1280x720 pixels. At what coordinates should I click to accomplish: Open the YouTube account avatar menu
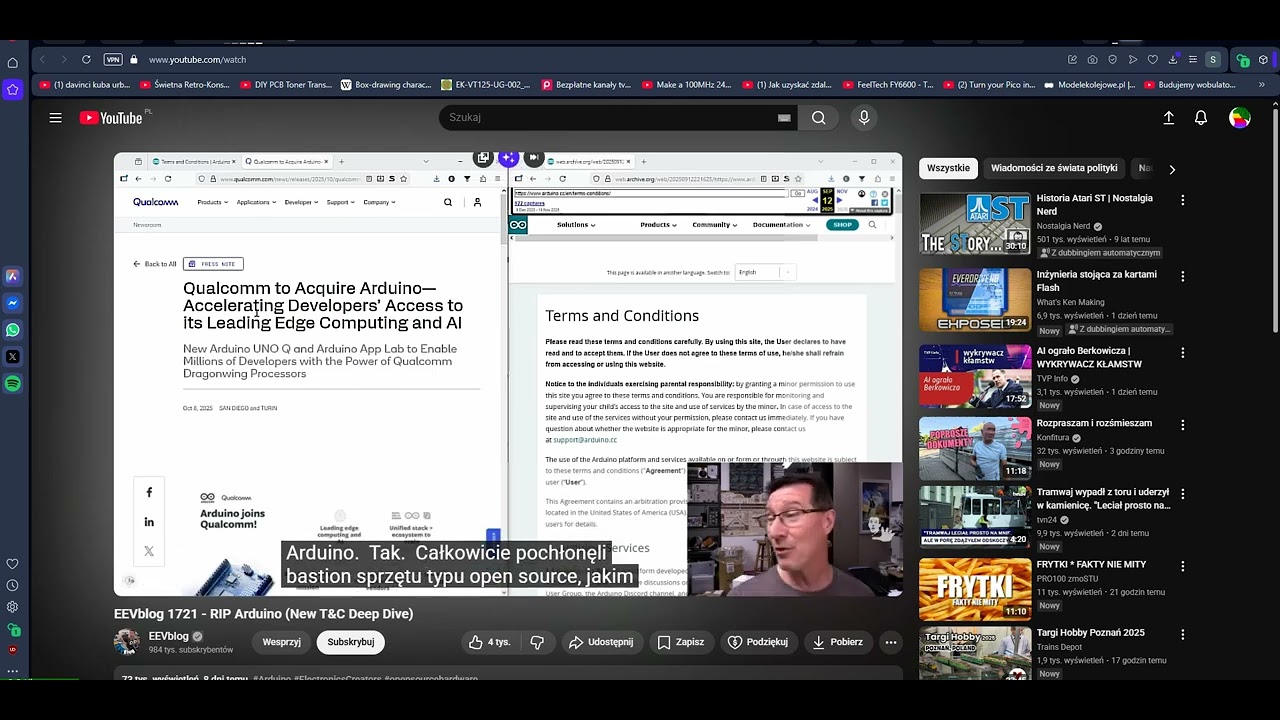(1240, 118)
